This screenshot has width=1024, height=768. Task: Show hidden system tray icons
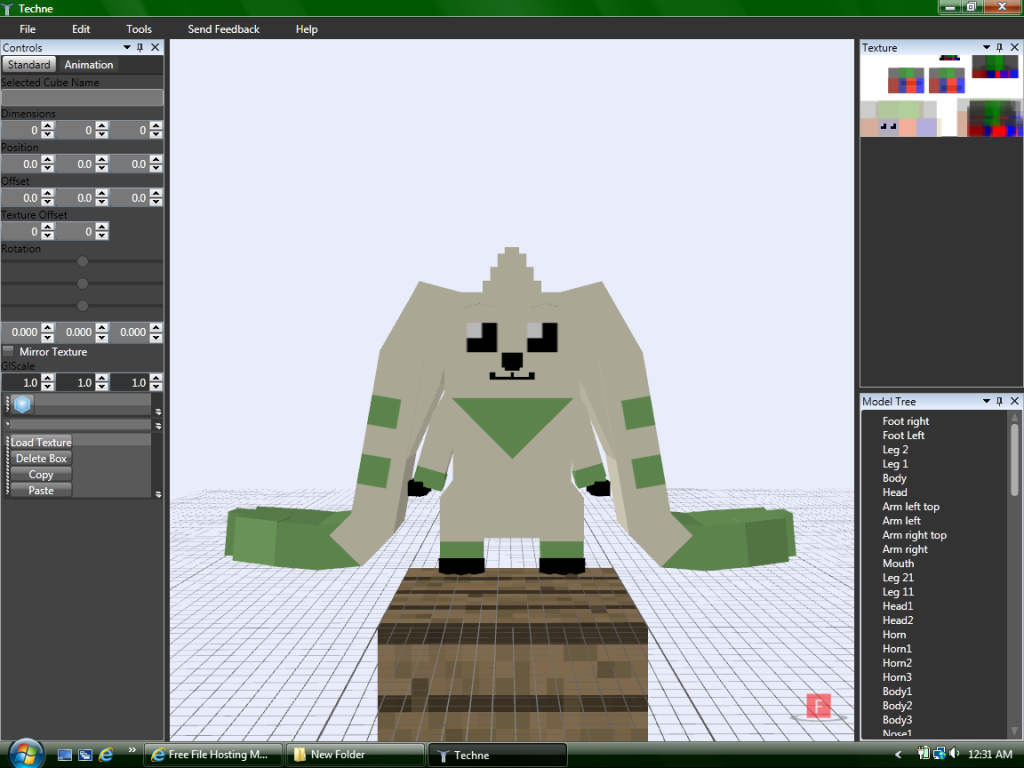898,754
